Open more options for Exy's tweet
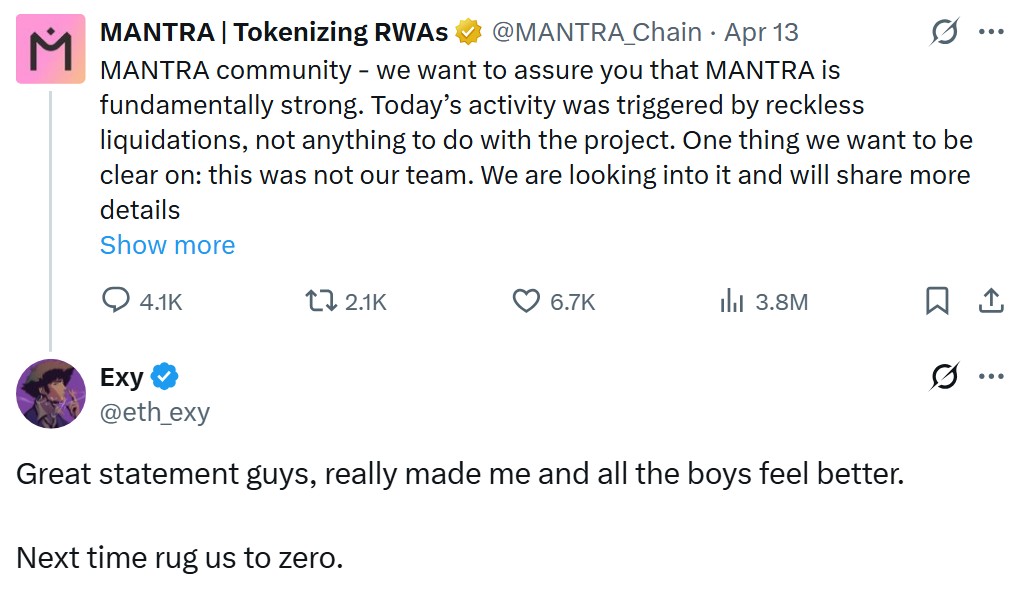 click(991, 377)
